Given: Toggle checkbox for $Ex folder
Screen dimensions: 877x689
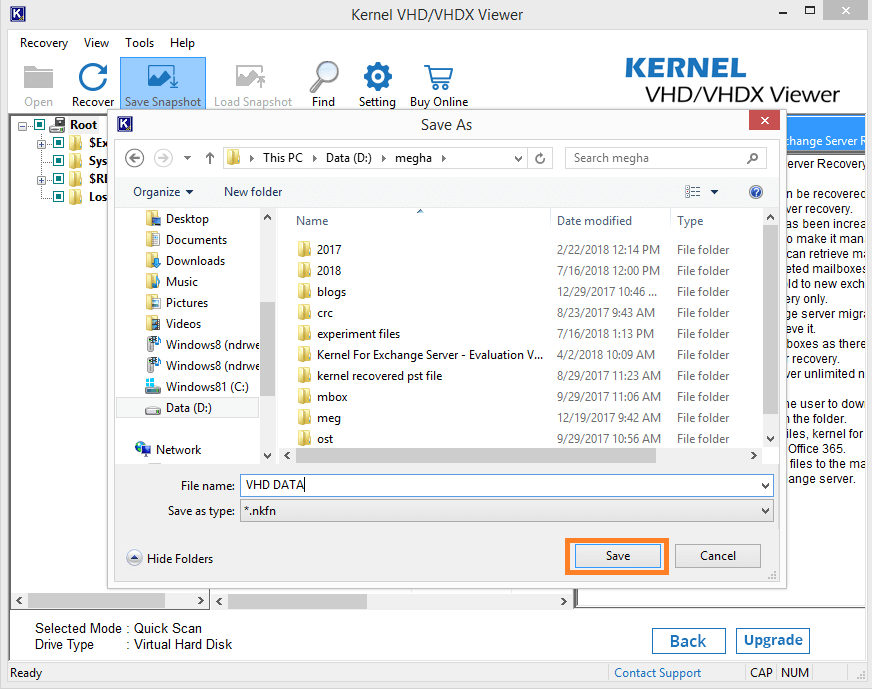Looking at the screenshot, I should [58, 143].
